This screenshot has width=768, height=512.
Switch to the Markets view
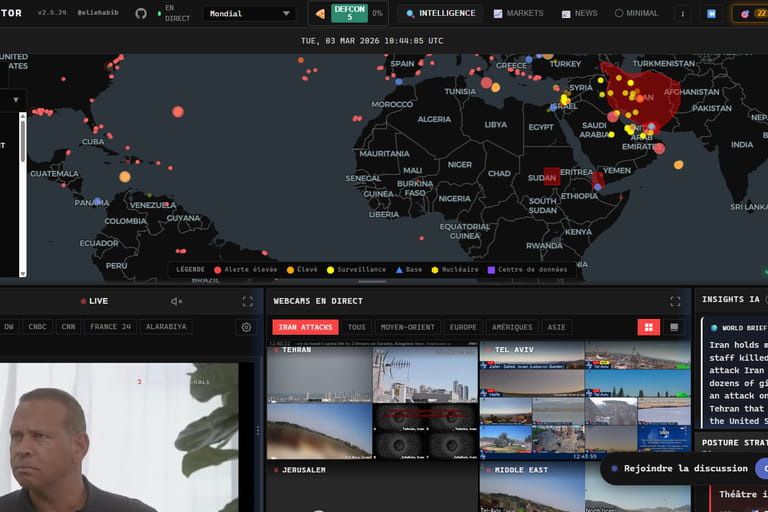click(x=518, y=14)
